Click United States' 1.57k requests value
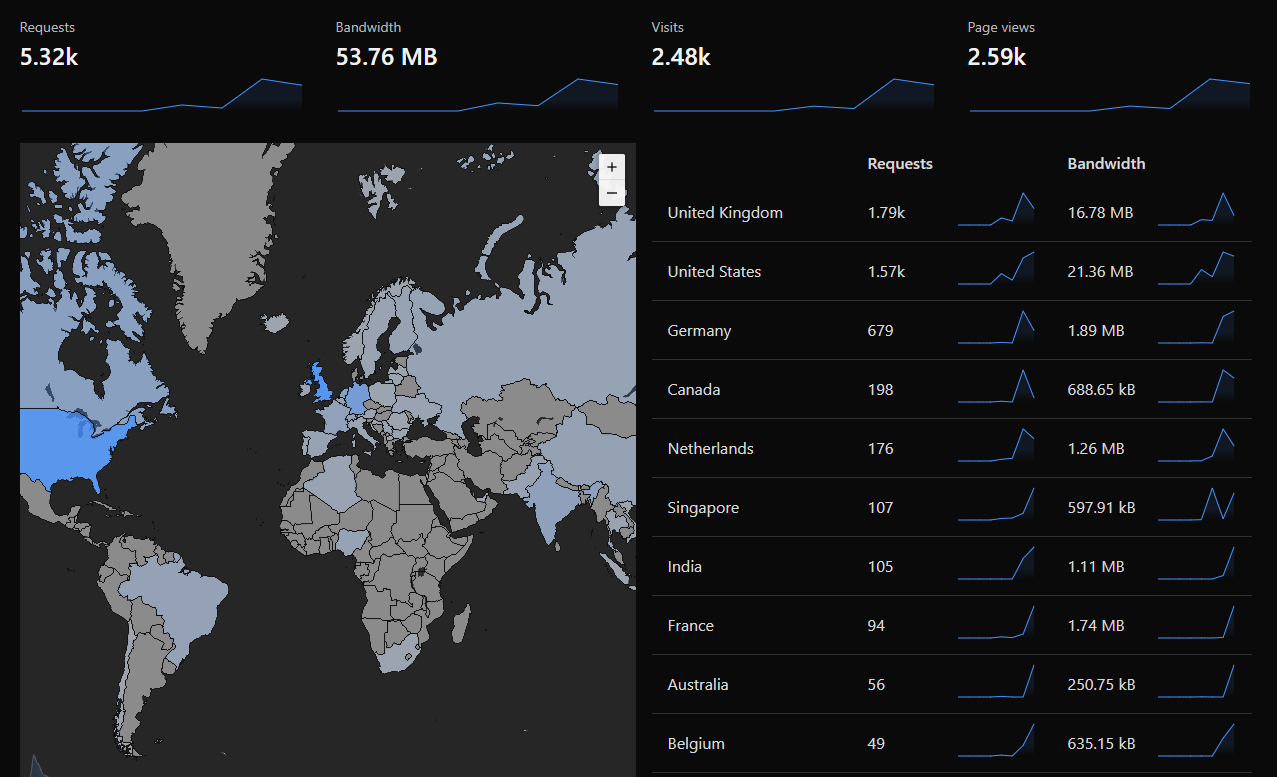Image resolution: width=1277 pixels, height=777 pixels. [886, 271]
